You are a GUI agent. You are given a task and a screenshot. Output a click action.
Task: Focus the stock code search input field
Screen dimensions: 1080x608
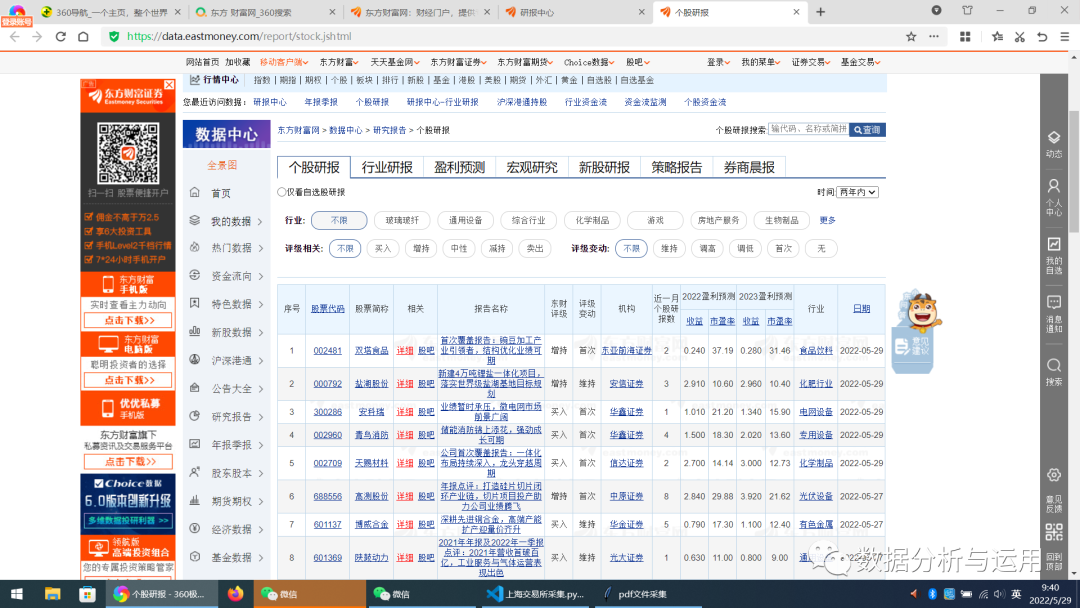coord(809,129)
